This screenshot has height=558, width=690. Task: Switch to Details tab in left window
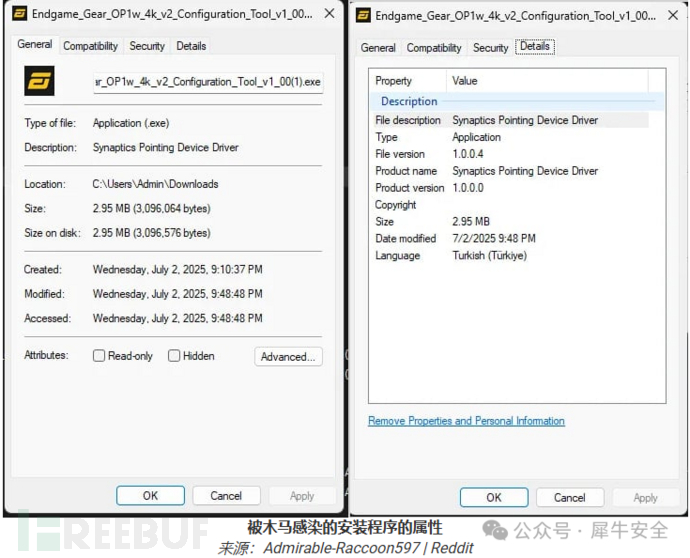click(x=191, y=46)
